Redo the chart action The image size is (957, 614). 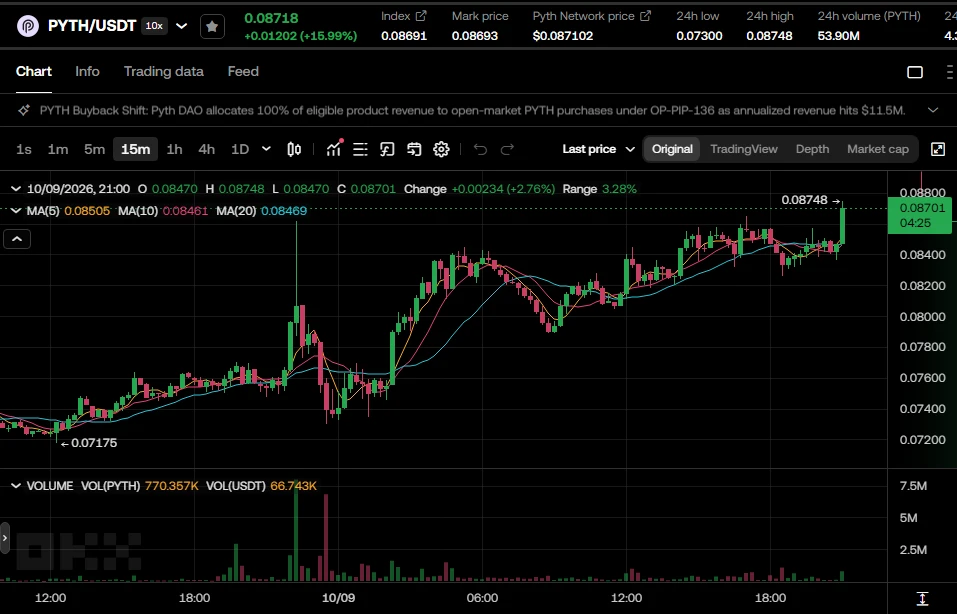point(507,149)
